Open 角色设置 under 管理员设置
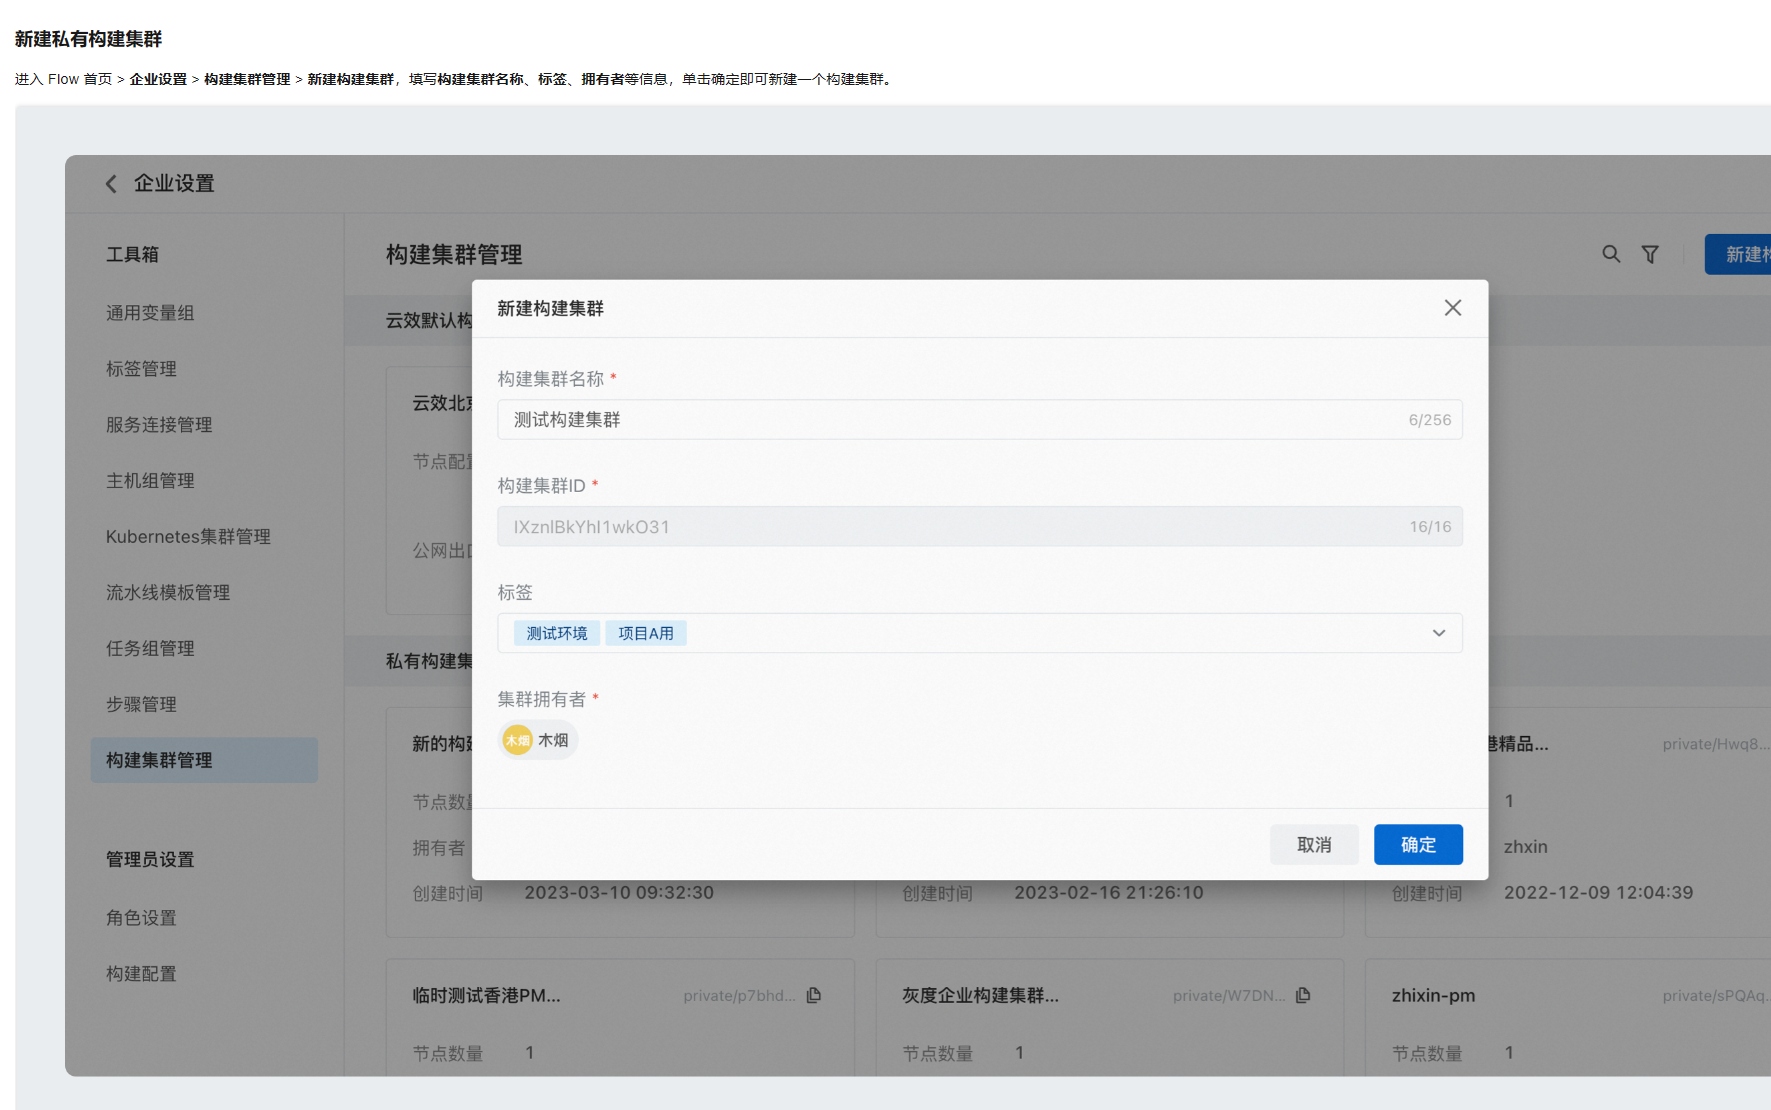The width and height of the screenshot is (1771, 1110). click(x=141, y=918)
